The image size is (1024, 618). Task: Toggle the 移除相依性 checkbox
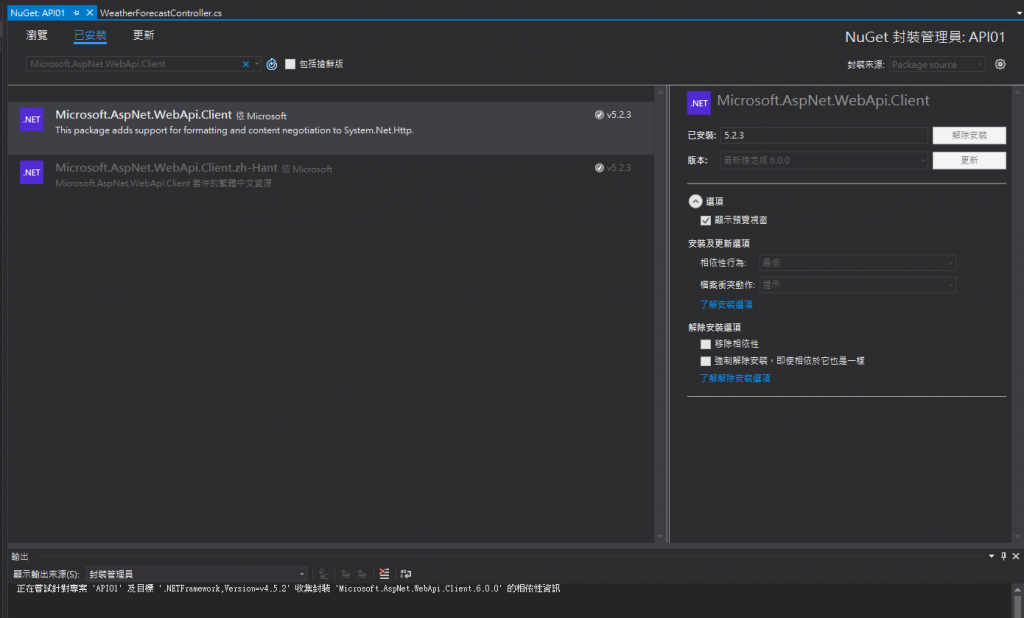(x=705, y=344)
